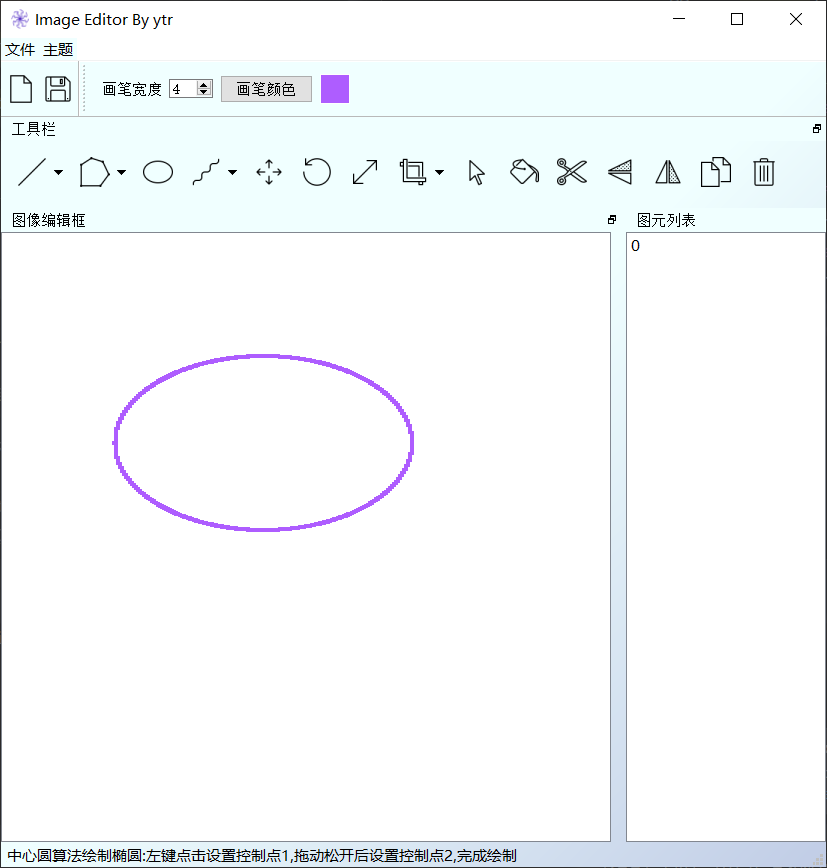Viewport: 827px width, 868px height.
Task: Save the image with floppy icon
Action: coord(58,89)
